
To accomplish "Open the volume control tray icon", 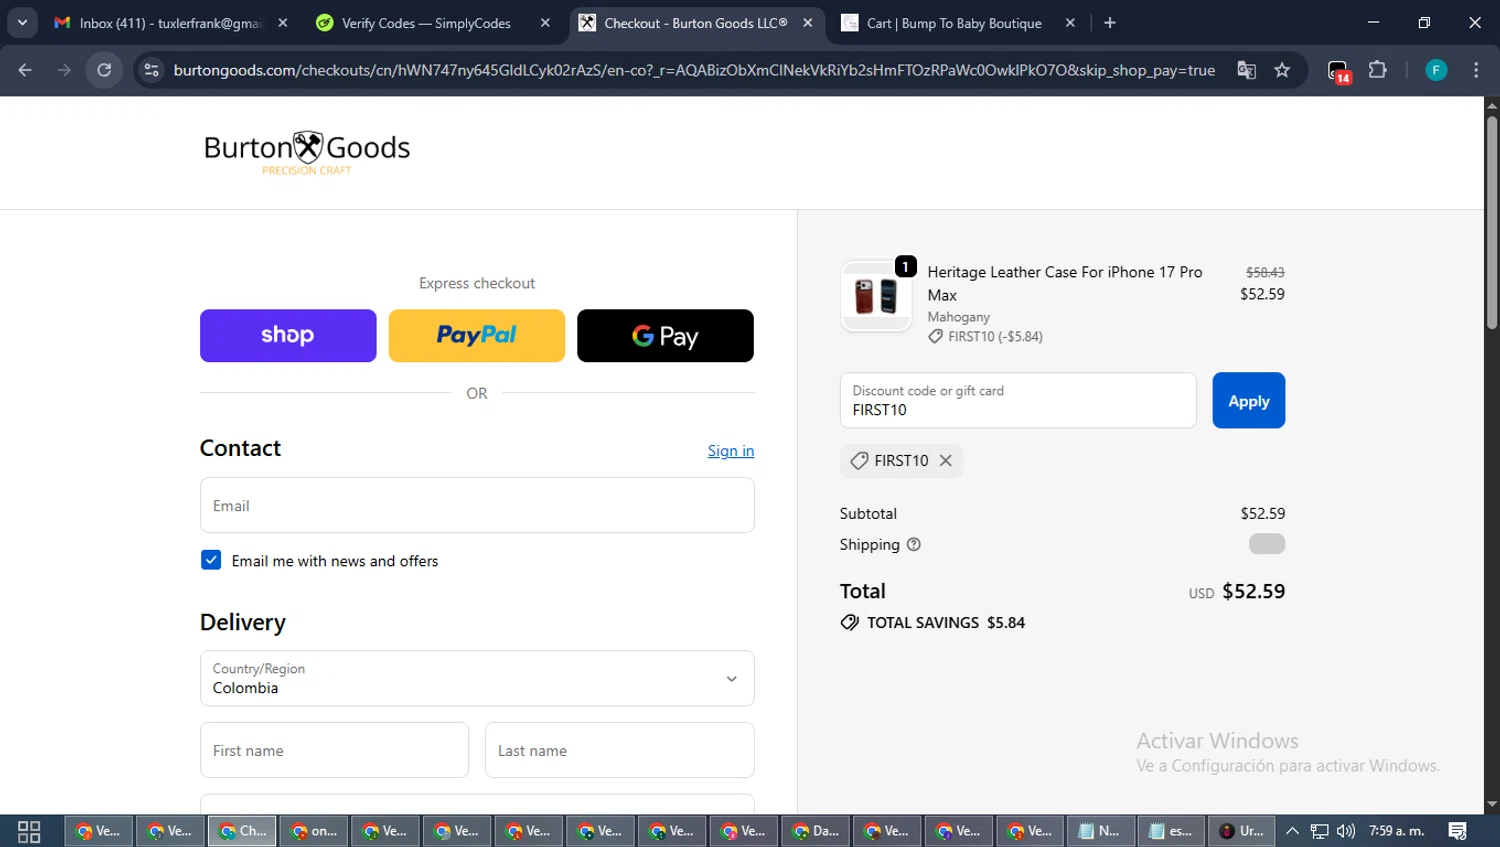I will pyautogui.click(x=1346, y=831).
